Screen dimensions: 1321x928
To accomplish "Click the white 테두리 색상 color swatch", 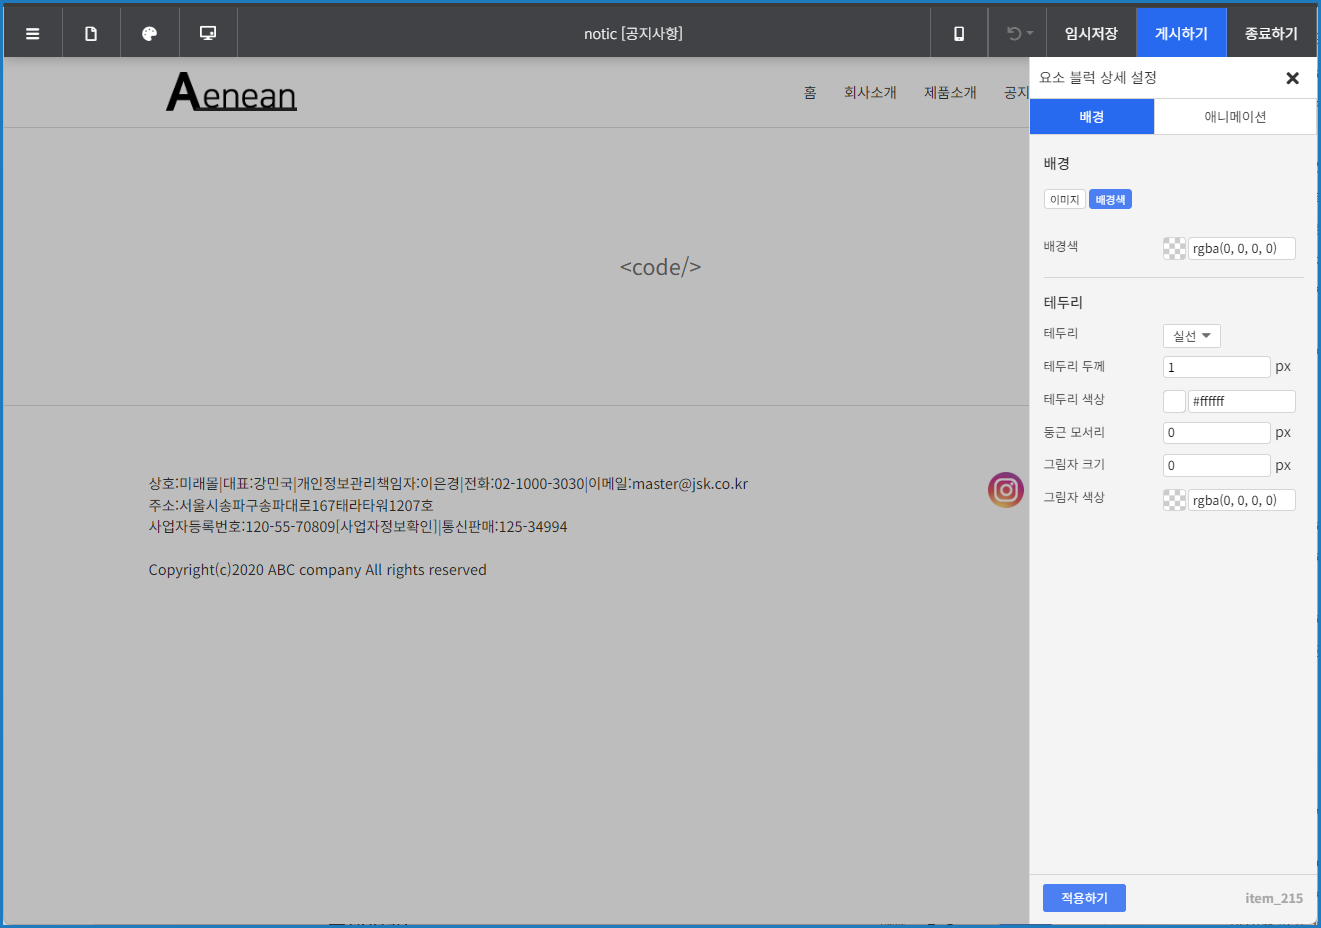I will coord(1173,400).
